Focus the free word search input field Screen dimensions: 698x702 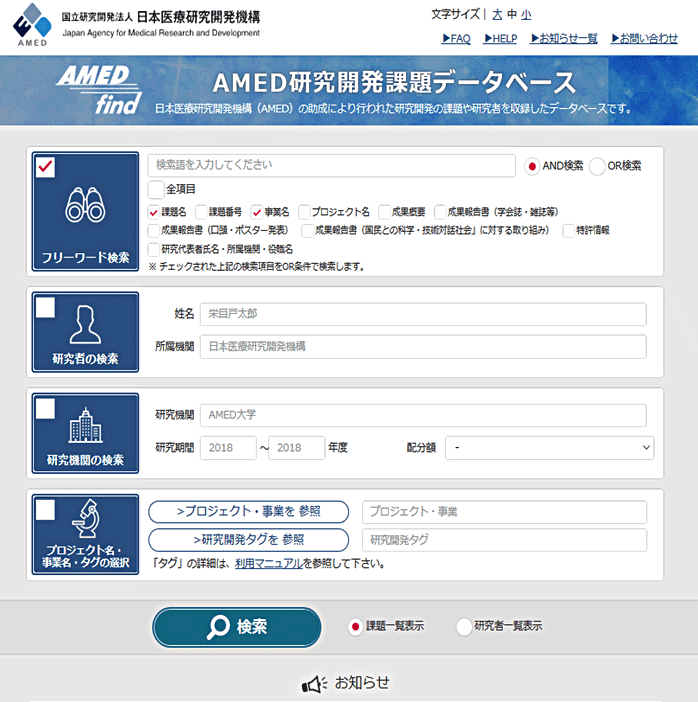tap(331, 166)
